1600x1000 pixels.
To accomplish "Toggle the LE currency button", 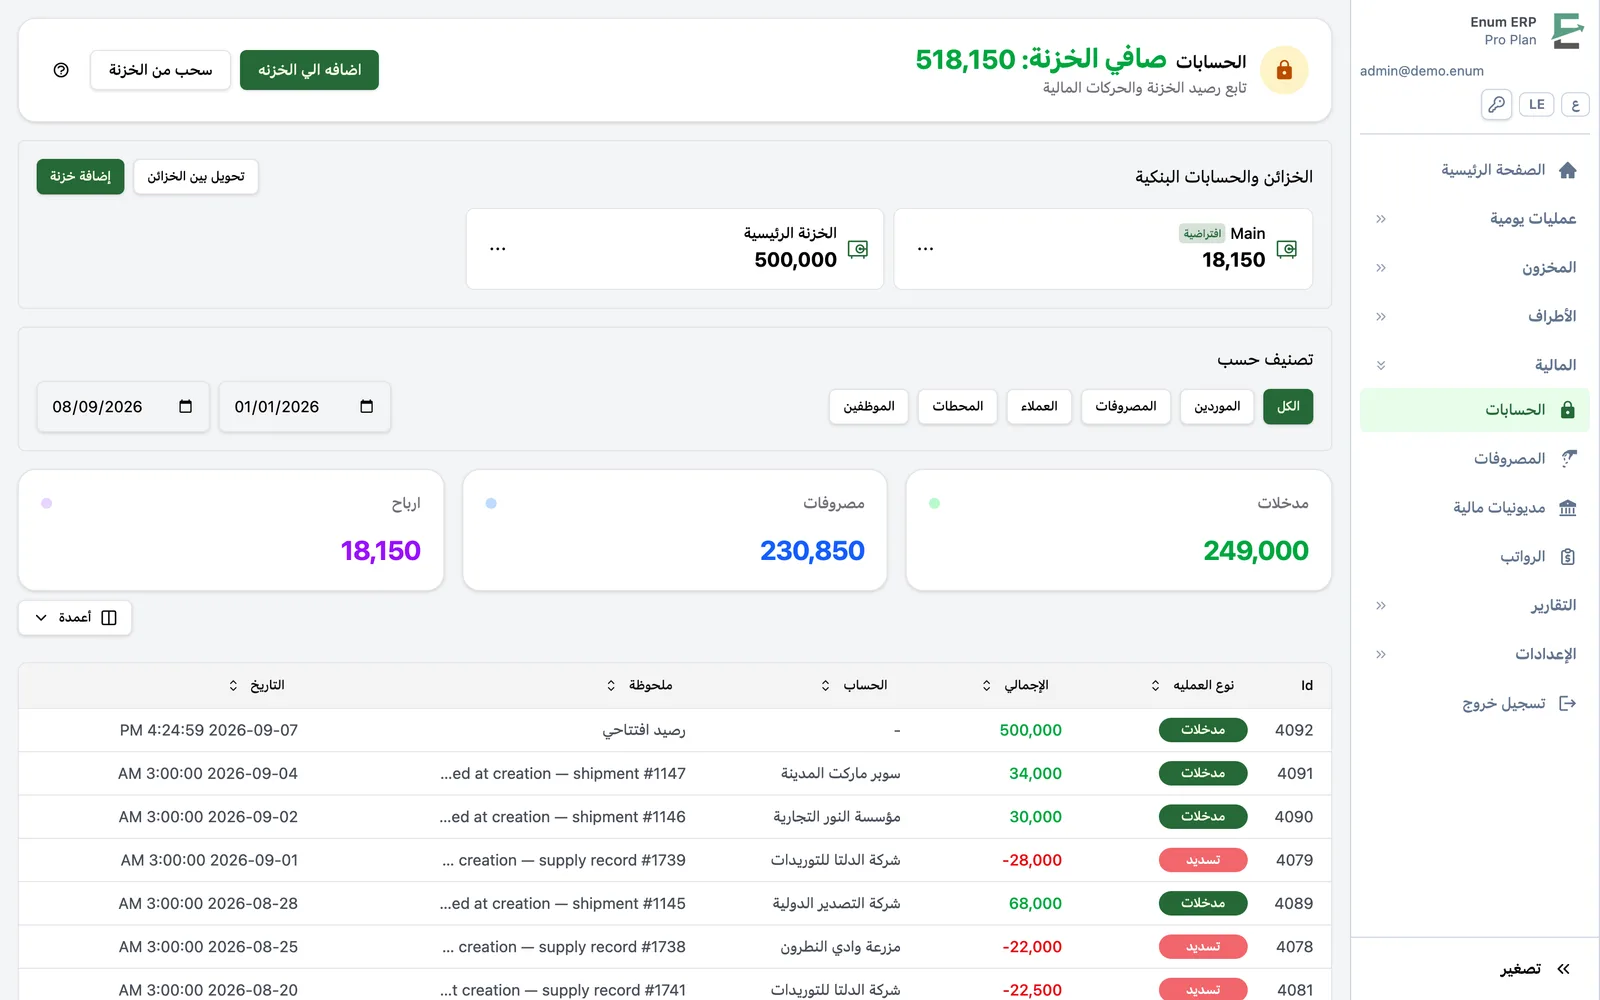I will 1536,104.
